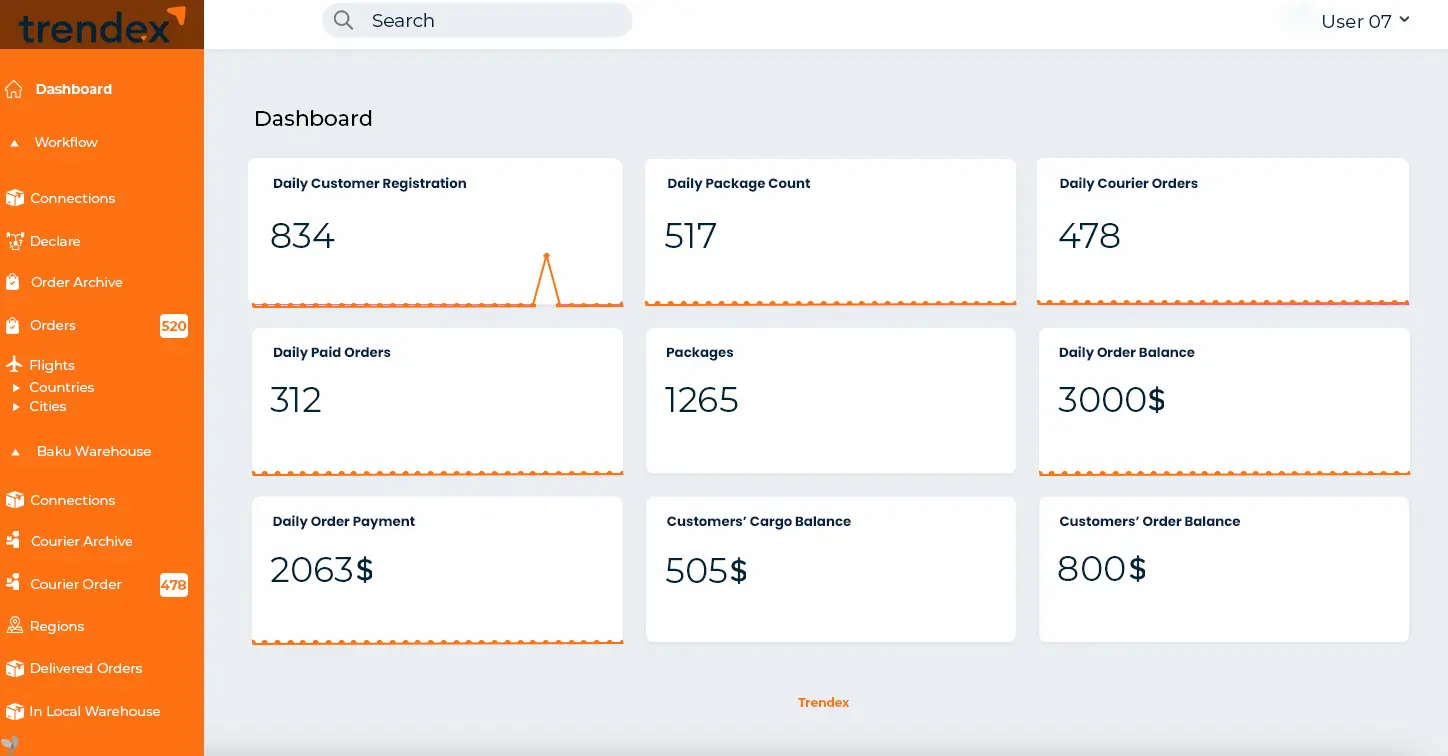Select the Delivered Orders icon

(x=13, y=668)
